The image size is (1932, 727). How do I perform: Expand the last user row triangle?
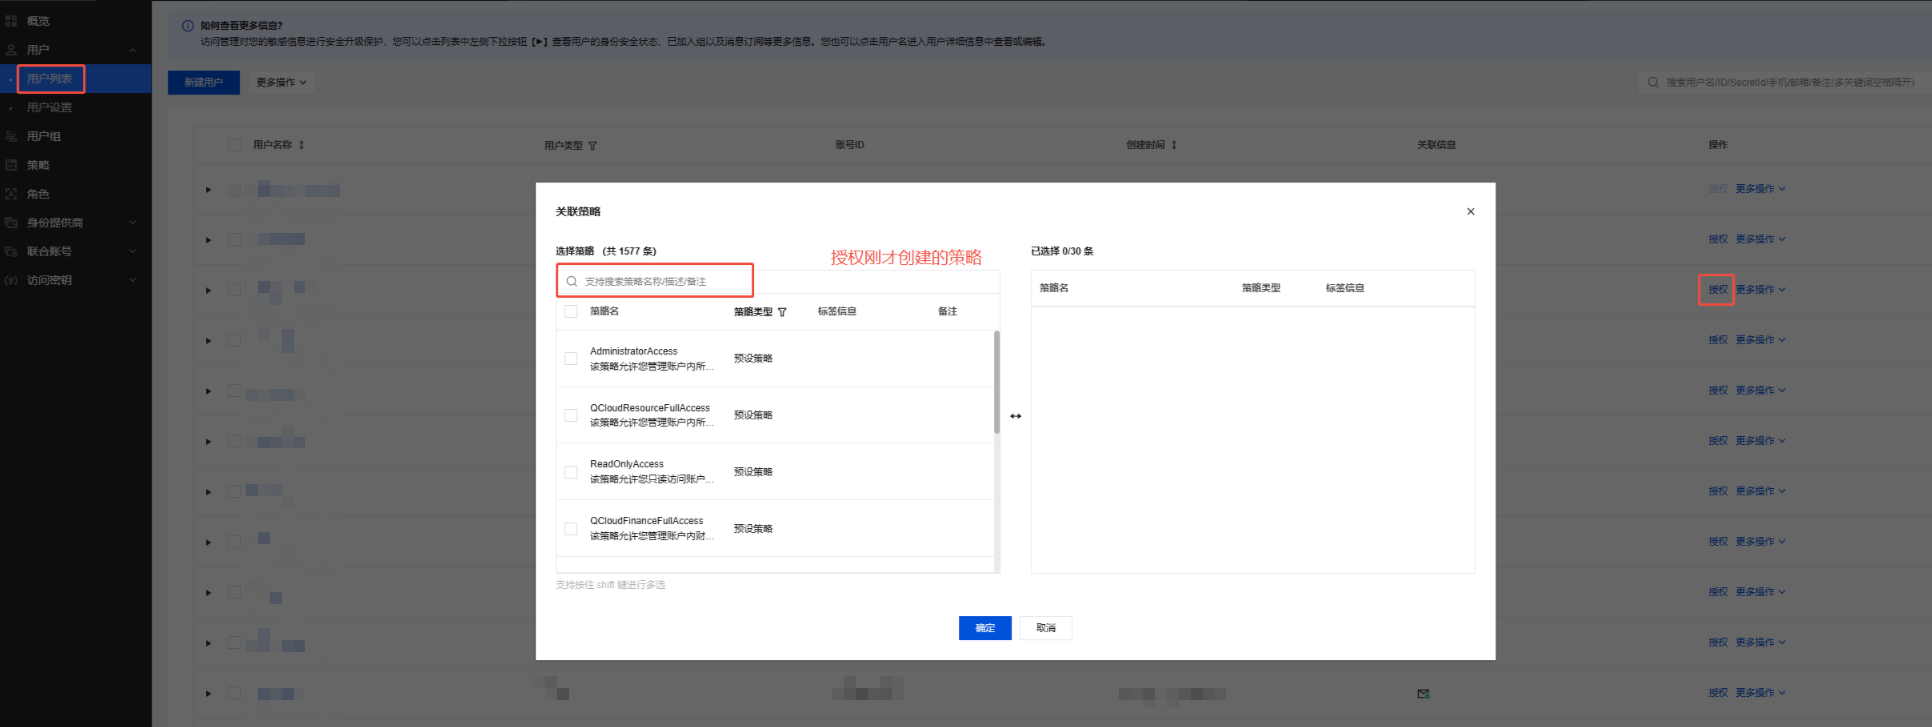pos(208,693)
